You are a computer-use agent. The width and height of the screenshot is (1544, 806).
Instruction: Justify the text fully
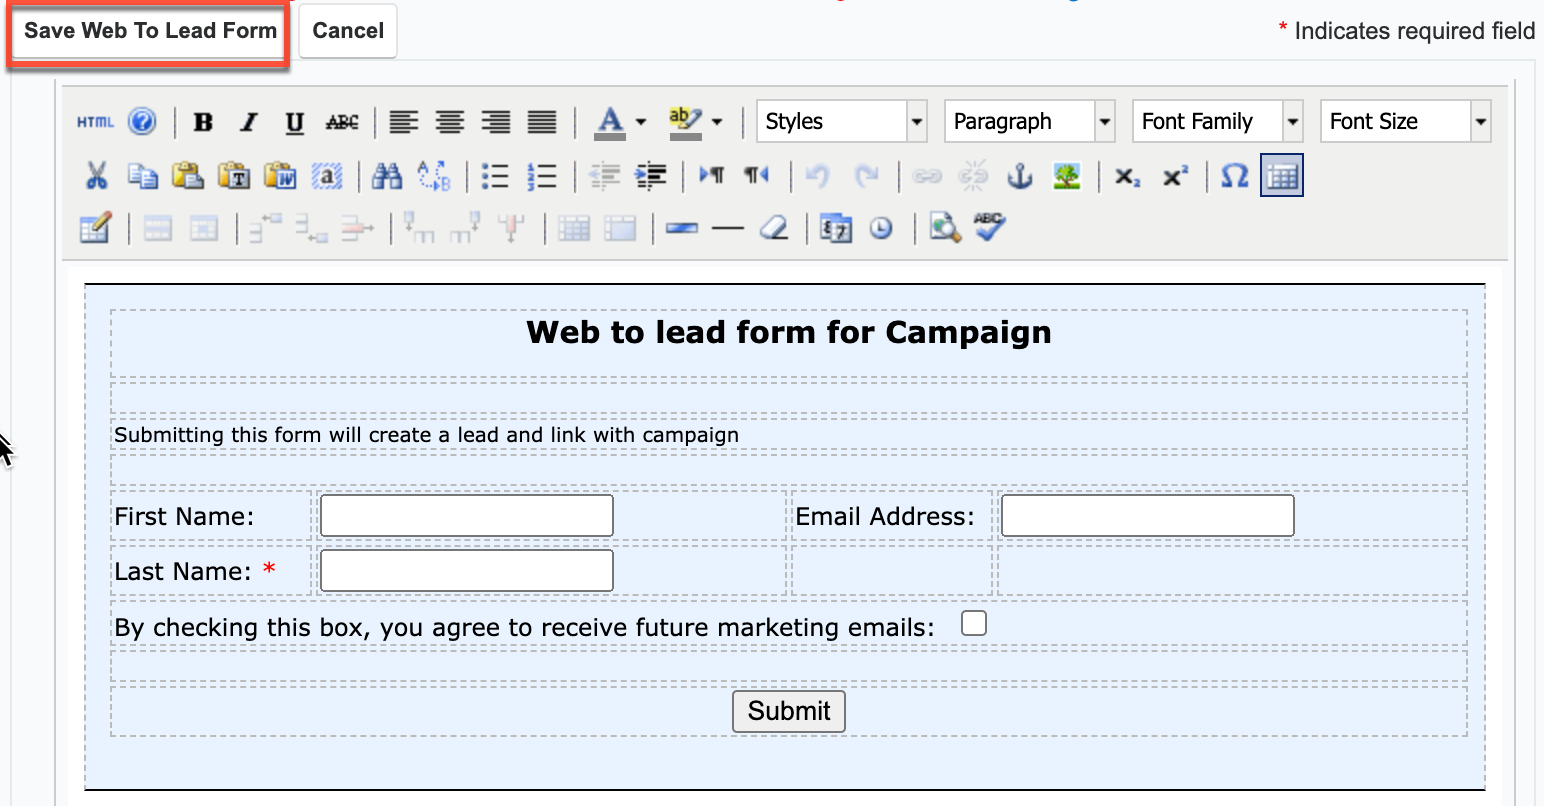(x=542, y=122)
